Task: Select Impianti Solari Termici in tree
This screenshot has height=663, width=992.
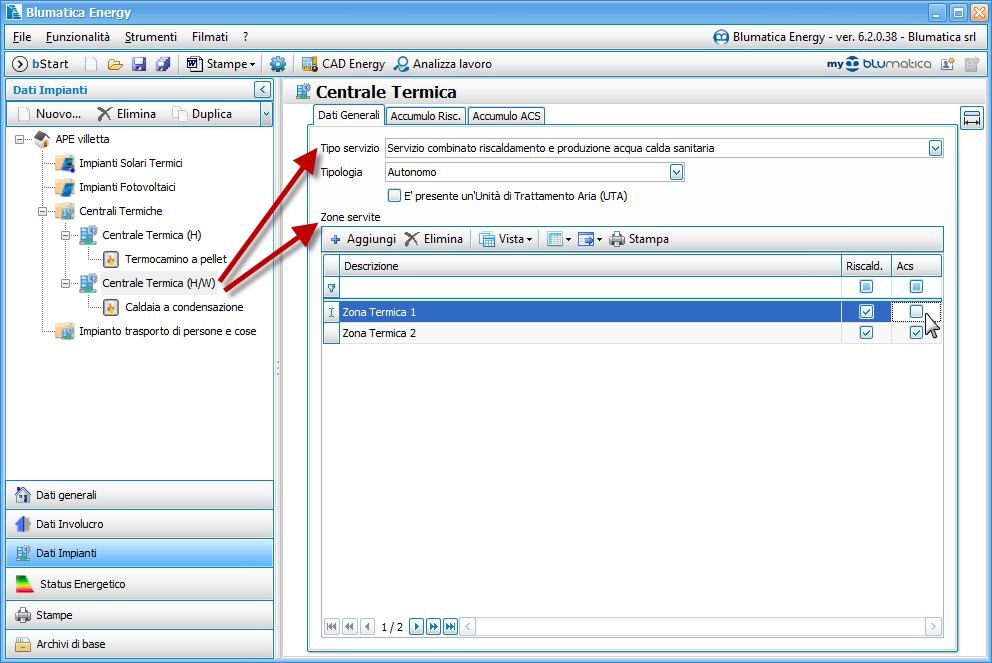Action: (130, 163)
